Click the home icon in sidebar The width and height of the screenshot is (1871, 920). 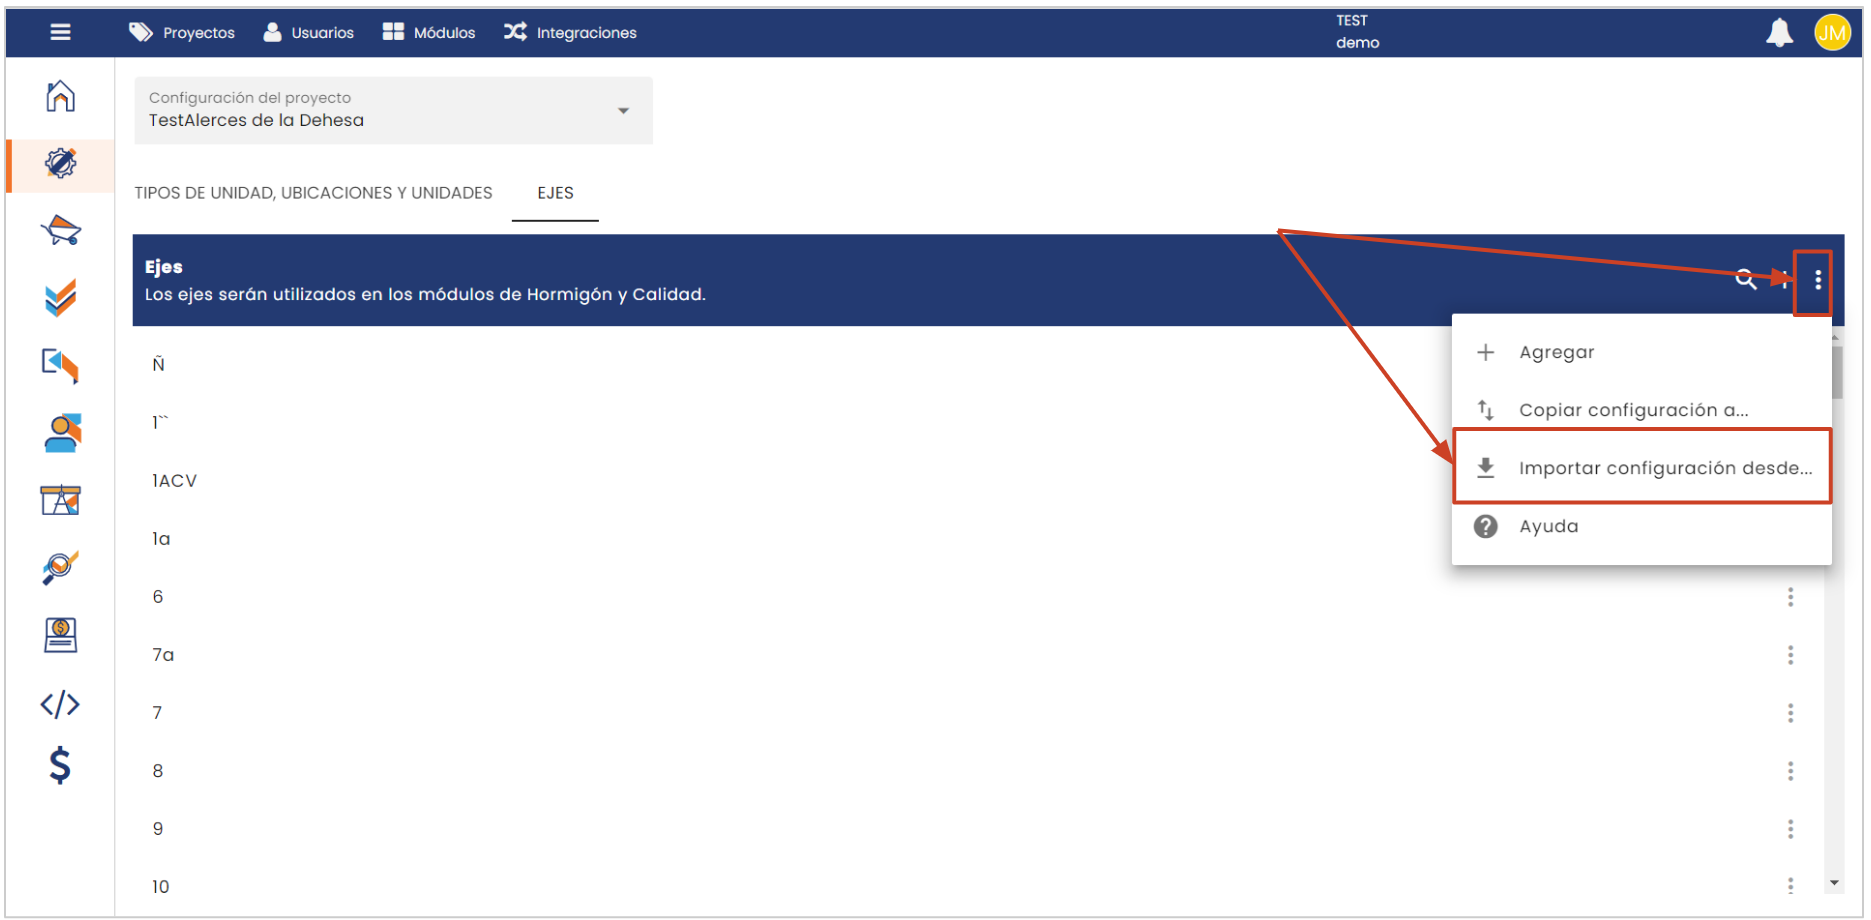(x=60, y=96)
